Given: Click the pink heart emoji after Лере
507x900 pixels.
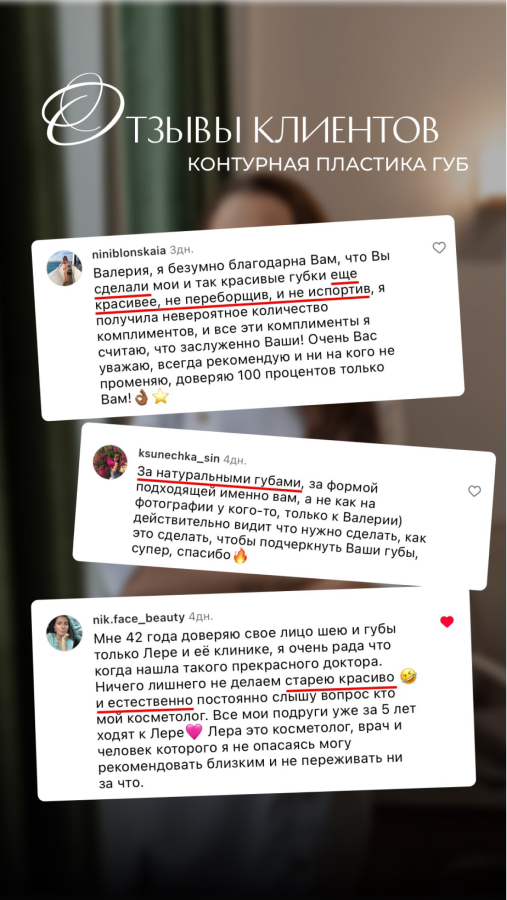Looking at the screenshot, I should point(195,732).
